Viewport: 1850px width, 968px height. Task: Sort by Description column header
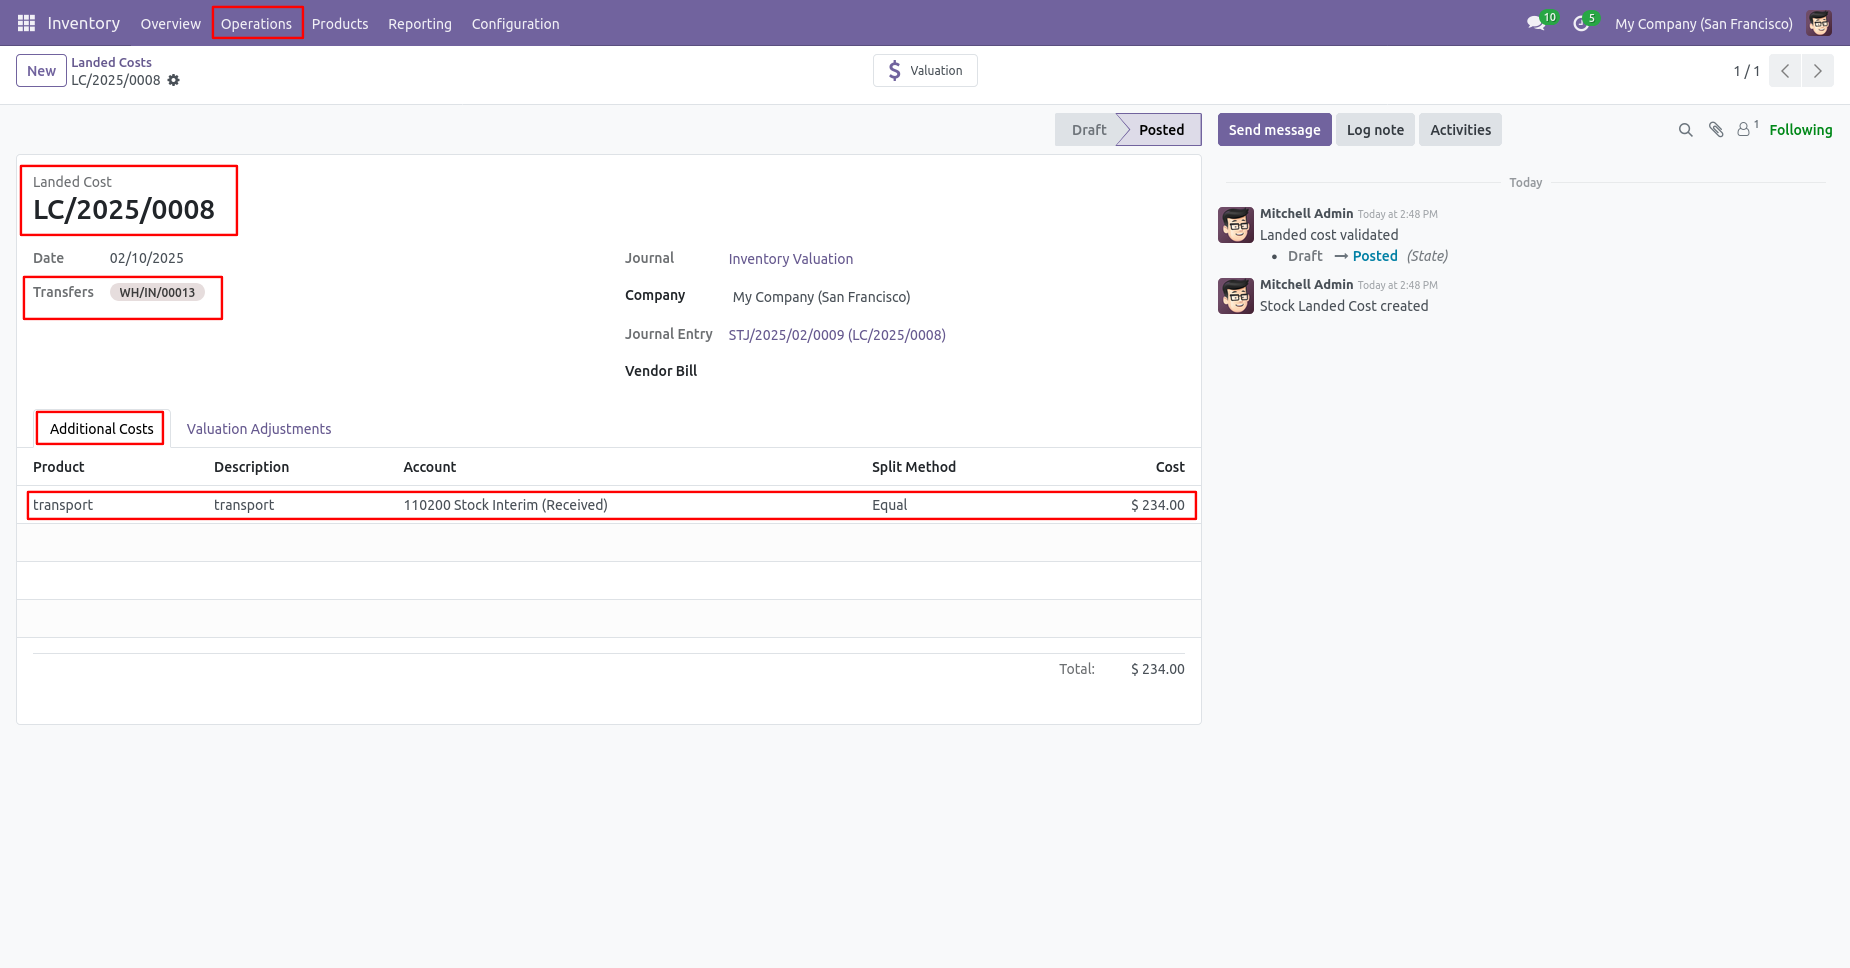click(251, 467)
